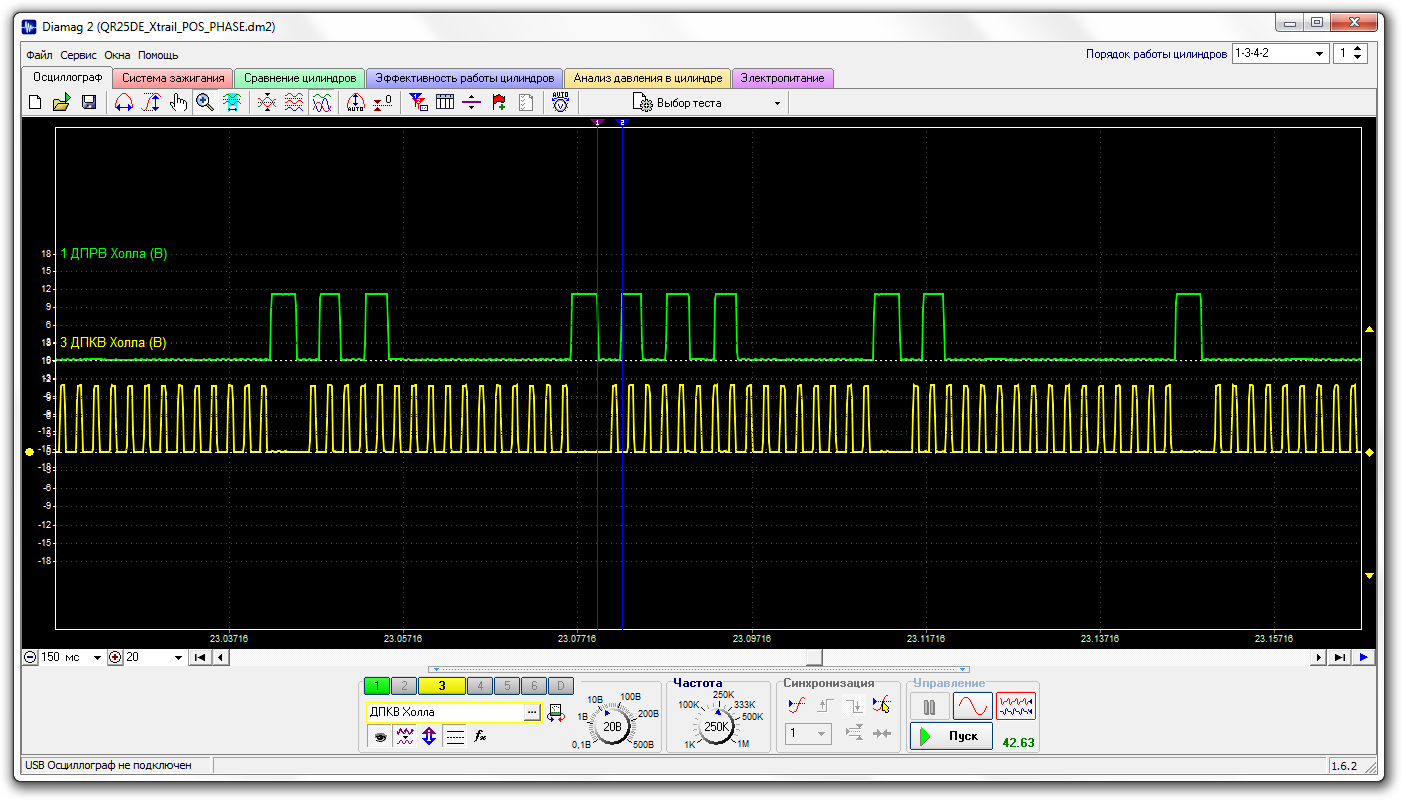The width and height of the screenshot is (1403, 801).
Task: Open the Выбор теста dropdown
Action: point(708,103)
